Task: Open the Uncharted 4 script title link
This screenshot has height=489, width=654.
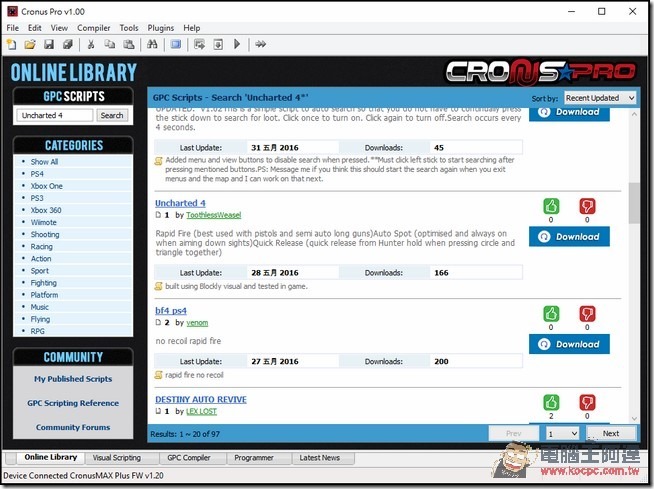Action: click(180, 203)
